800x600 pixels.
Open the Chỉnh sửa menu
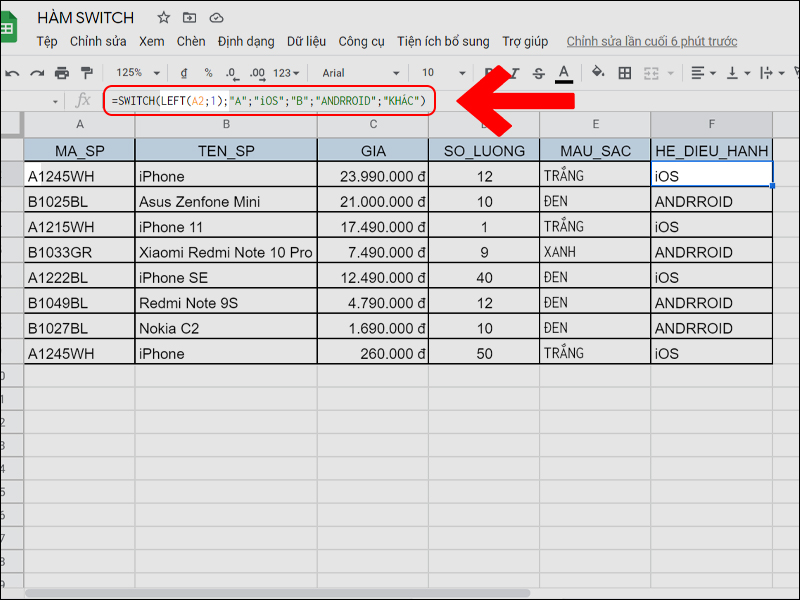(98, 41)
